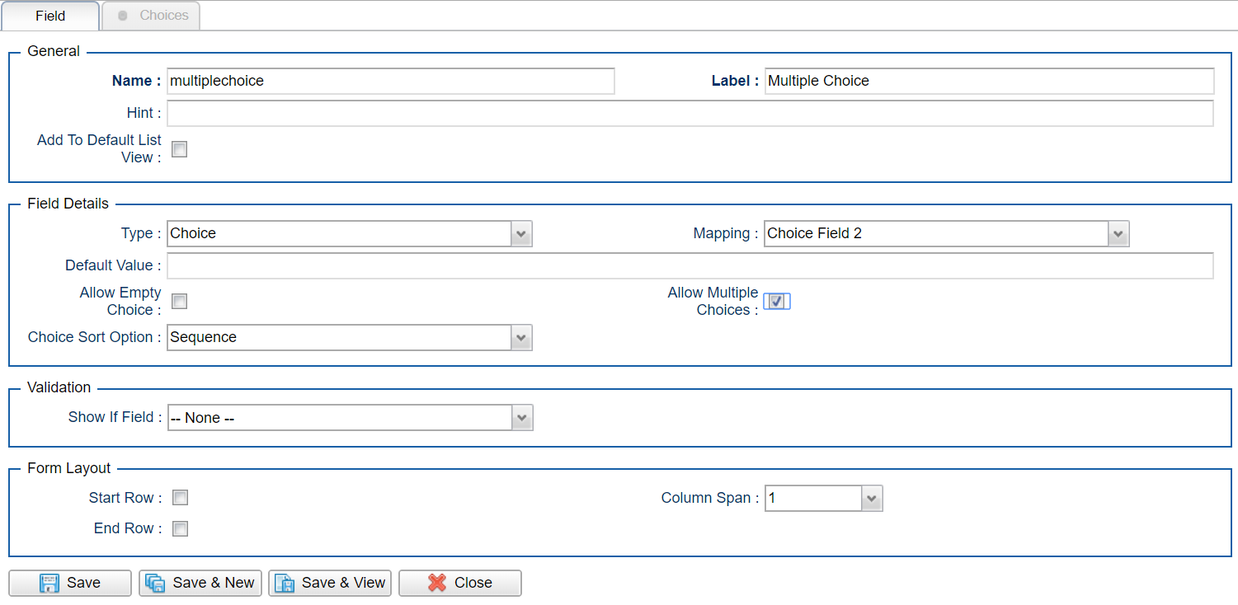Enable Add To Default List View checkbox
Viewport: 1238px width, 605px height.
tap(180, 149)
